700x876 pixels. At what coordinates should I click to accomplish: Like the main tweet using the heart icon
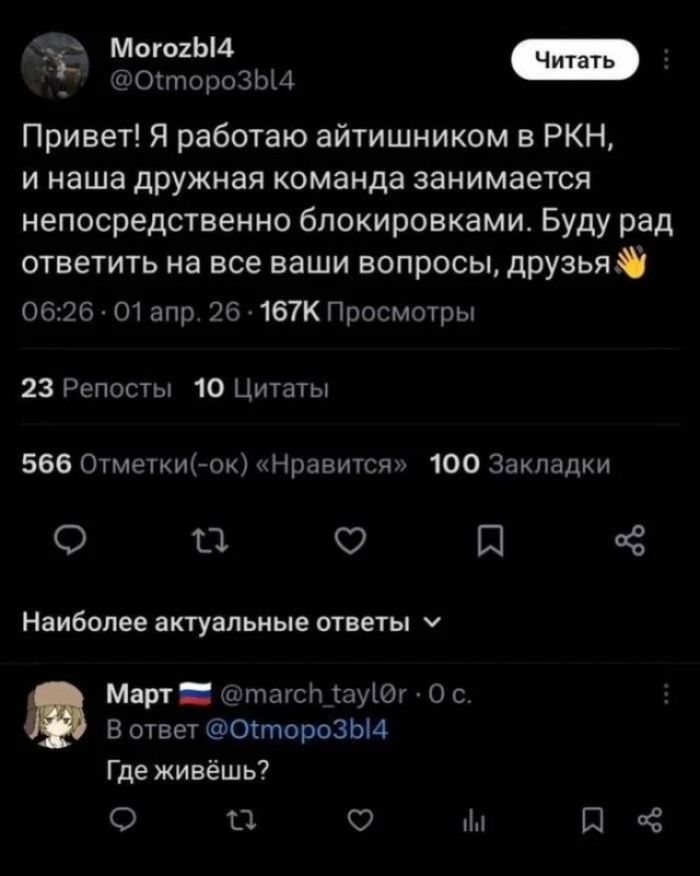click(x=347, y=539)
